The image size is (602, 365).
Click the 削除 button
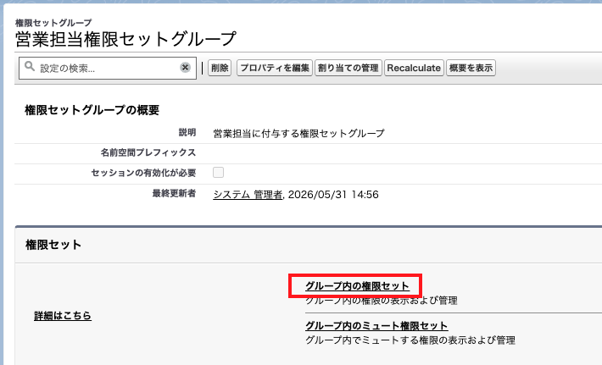pos(220,68)
